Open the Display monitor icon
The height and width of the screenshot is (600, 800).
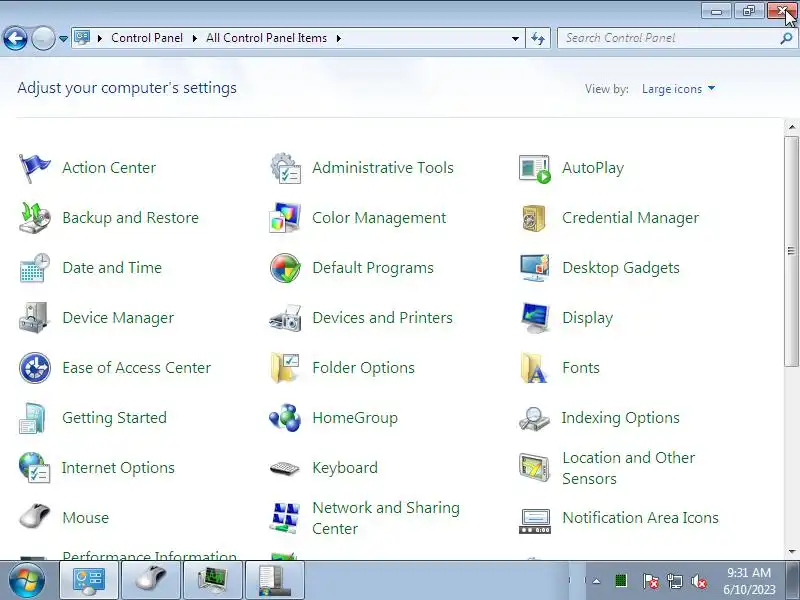point(535,318)
